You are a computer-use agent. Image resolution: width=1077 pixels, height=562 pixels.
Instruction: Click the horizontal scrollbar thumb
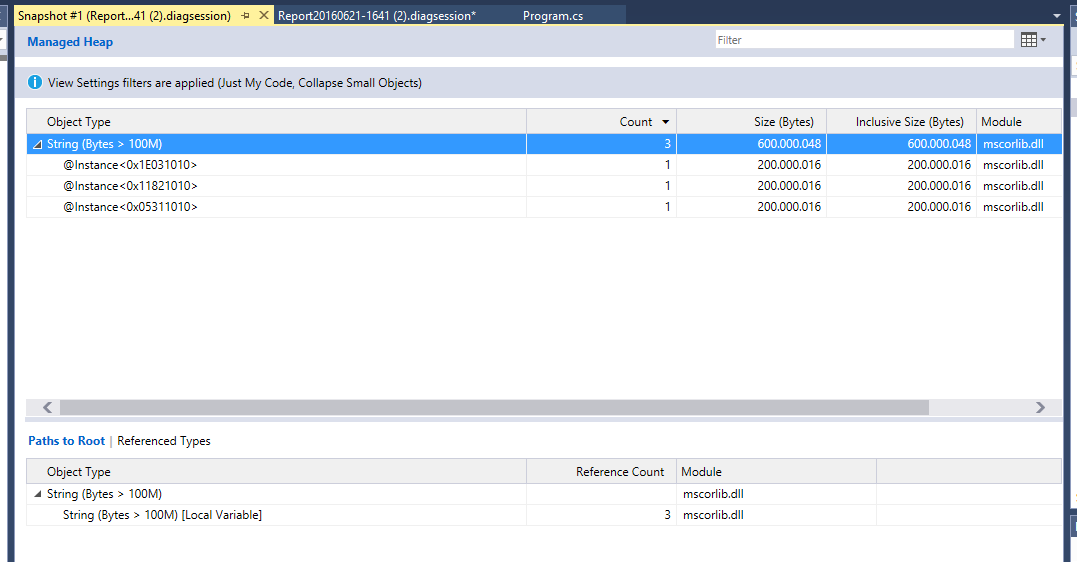pyautogui.click(x=494, y=407)
